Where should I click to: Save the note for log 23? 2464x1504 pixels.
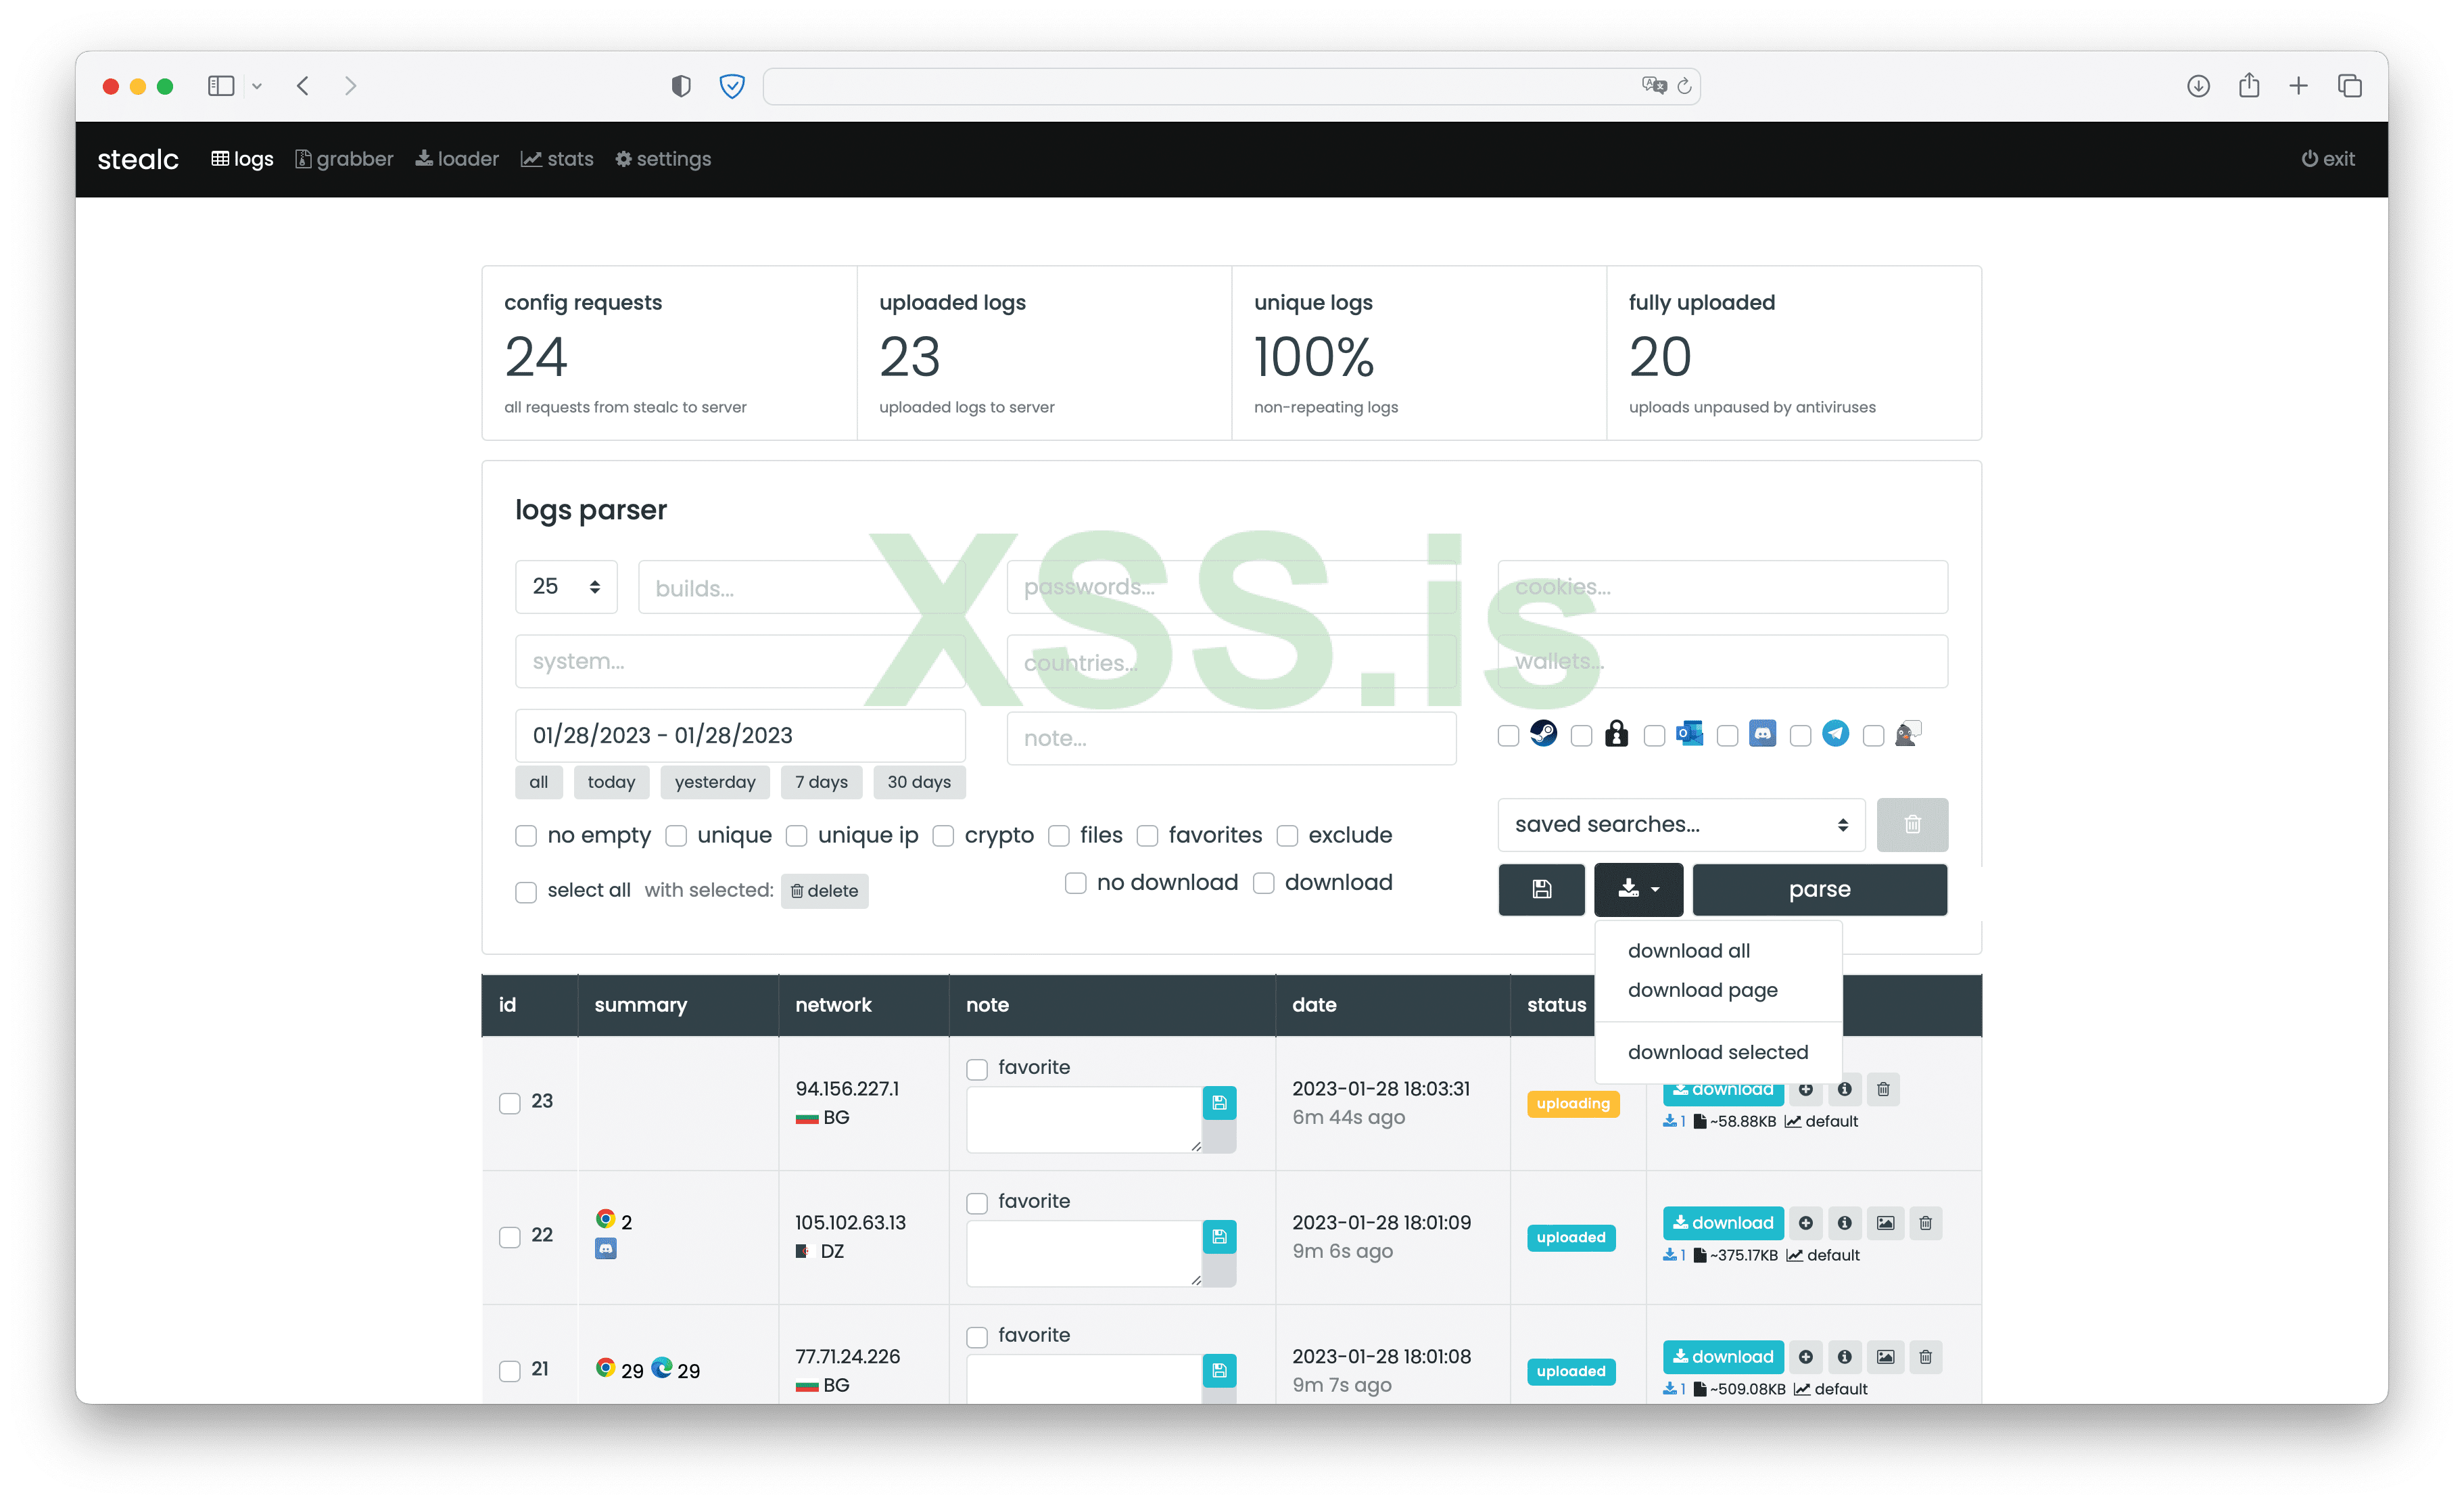tap(1219, 1102)
